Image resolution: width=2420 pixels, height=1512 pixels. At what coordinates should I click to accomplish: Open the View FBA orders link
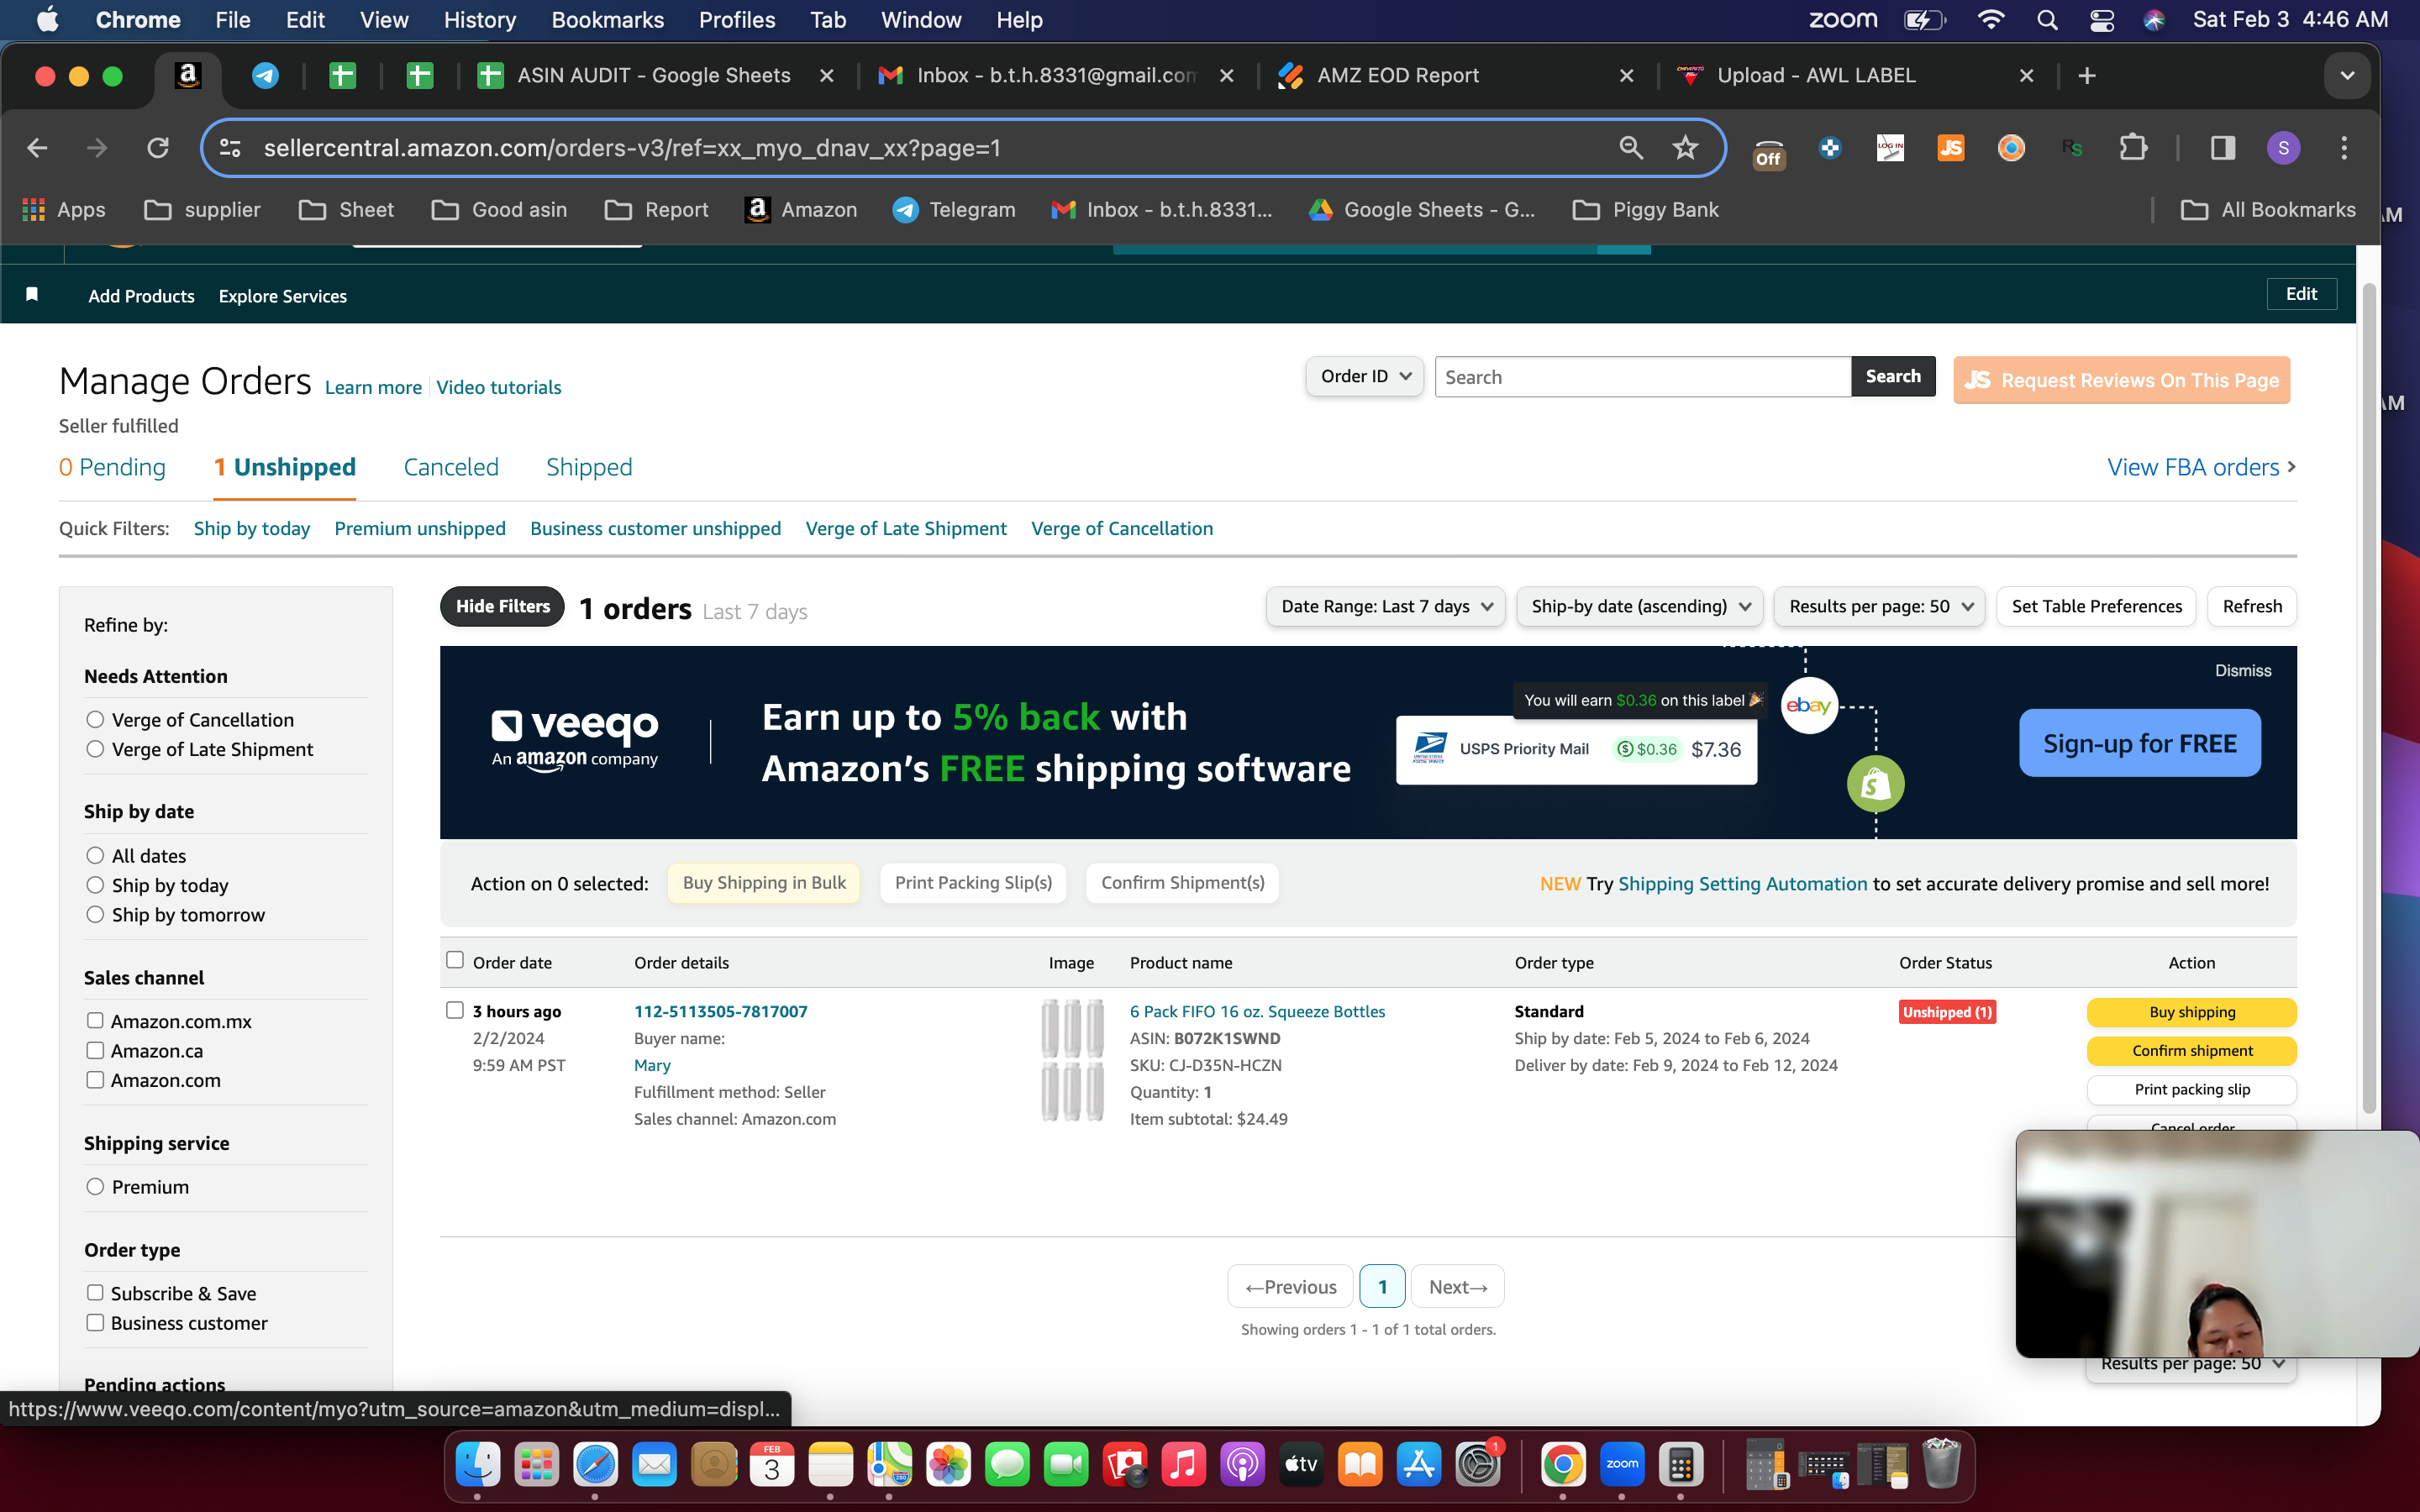2201,467
